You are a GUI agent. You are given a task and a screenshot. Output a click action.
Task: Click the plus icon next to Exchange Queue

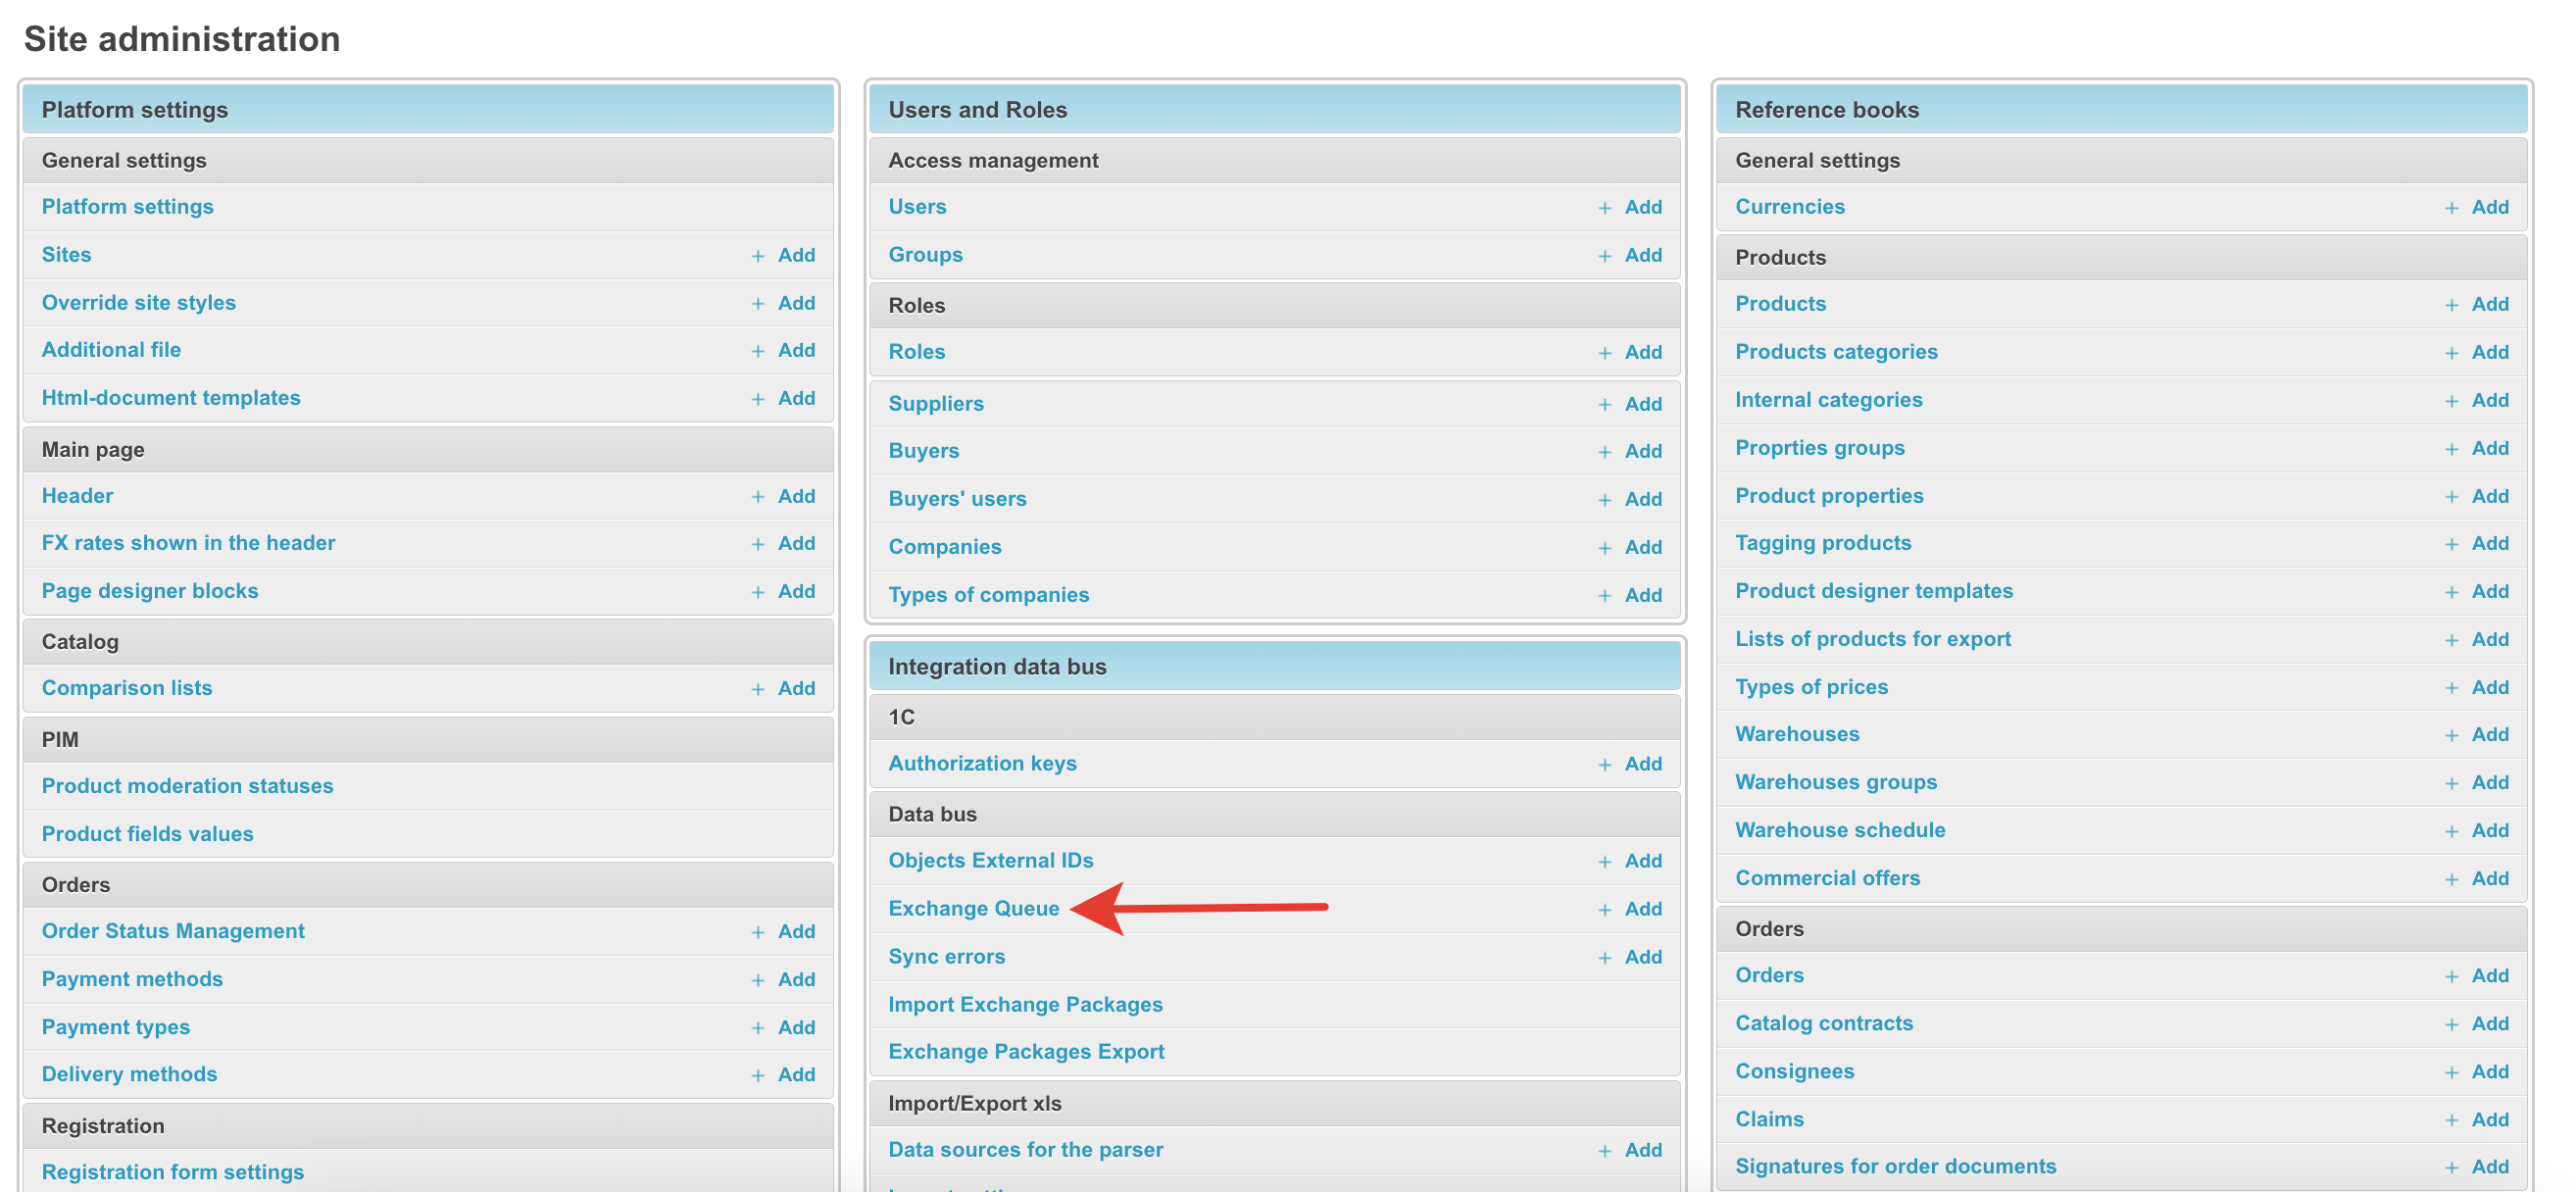(1604, 910)
